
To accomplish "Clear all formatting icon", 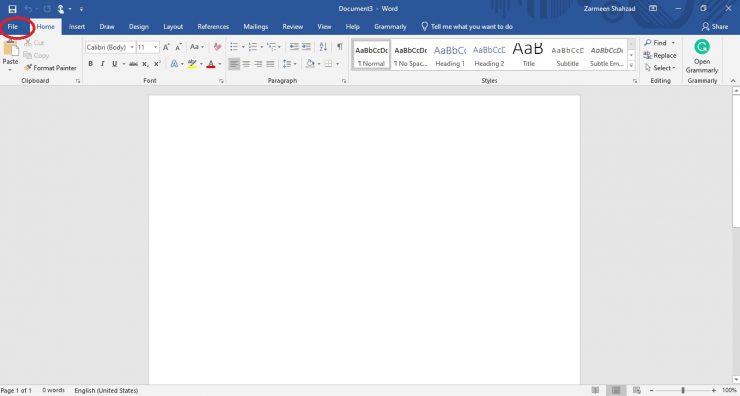I will 217,47.
